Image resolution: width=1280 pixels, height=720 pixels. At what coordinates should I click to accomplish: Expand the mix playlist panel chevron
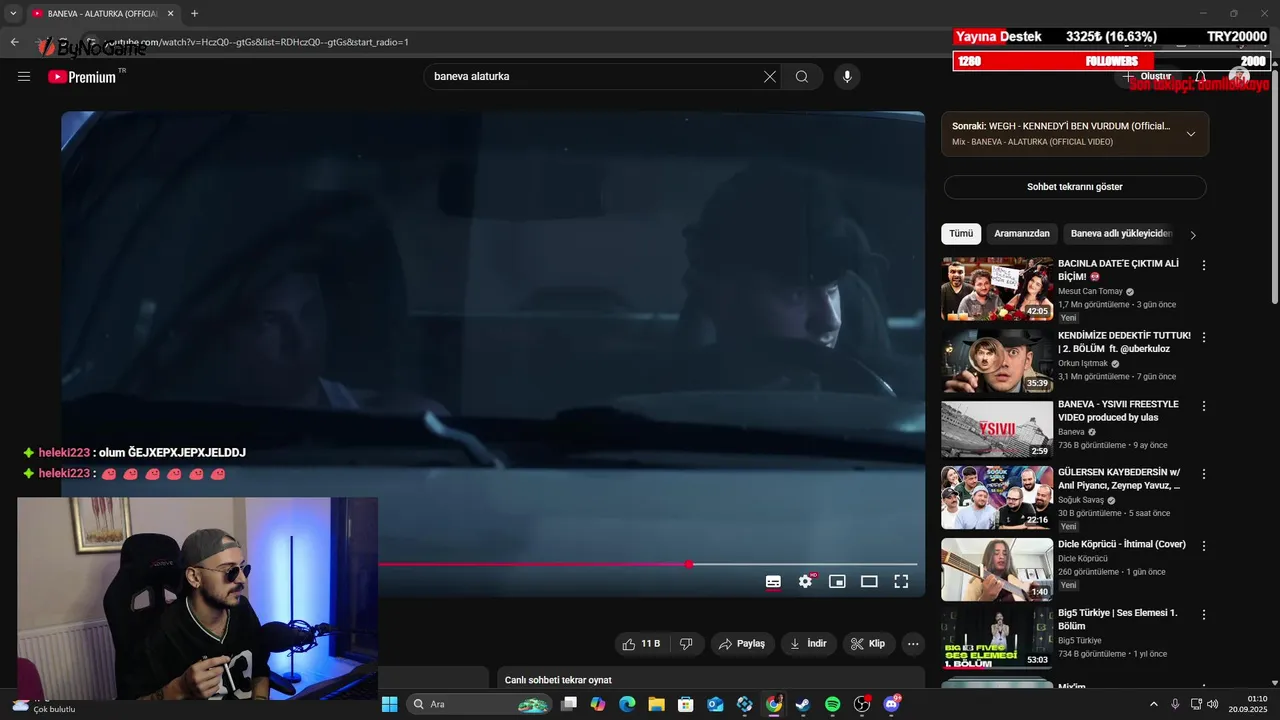1190,134
